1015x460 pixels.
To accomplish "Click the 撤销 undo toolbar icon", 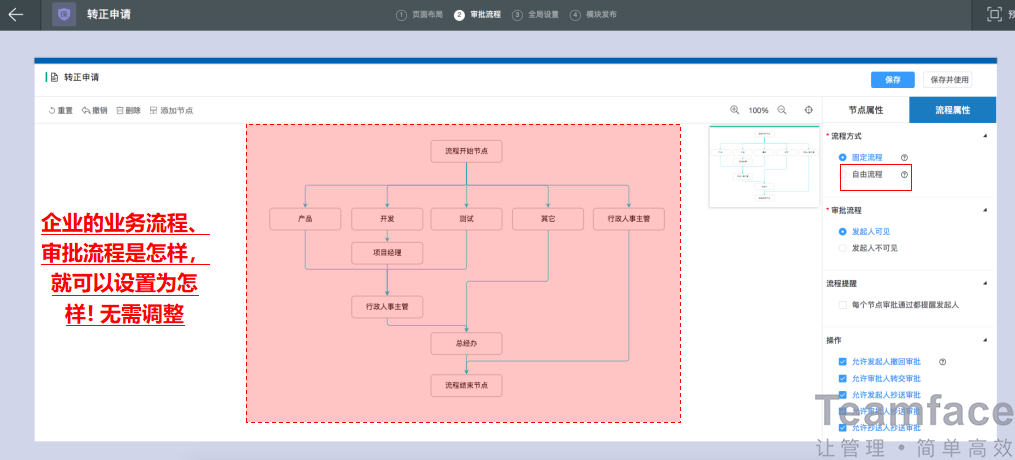I will pos(86,110).
